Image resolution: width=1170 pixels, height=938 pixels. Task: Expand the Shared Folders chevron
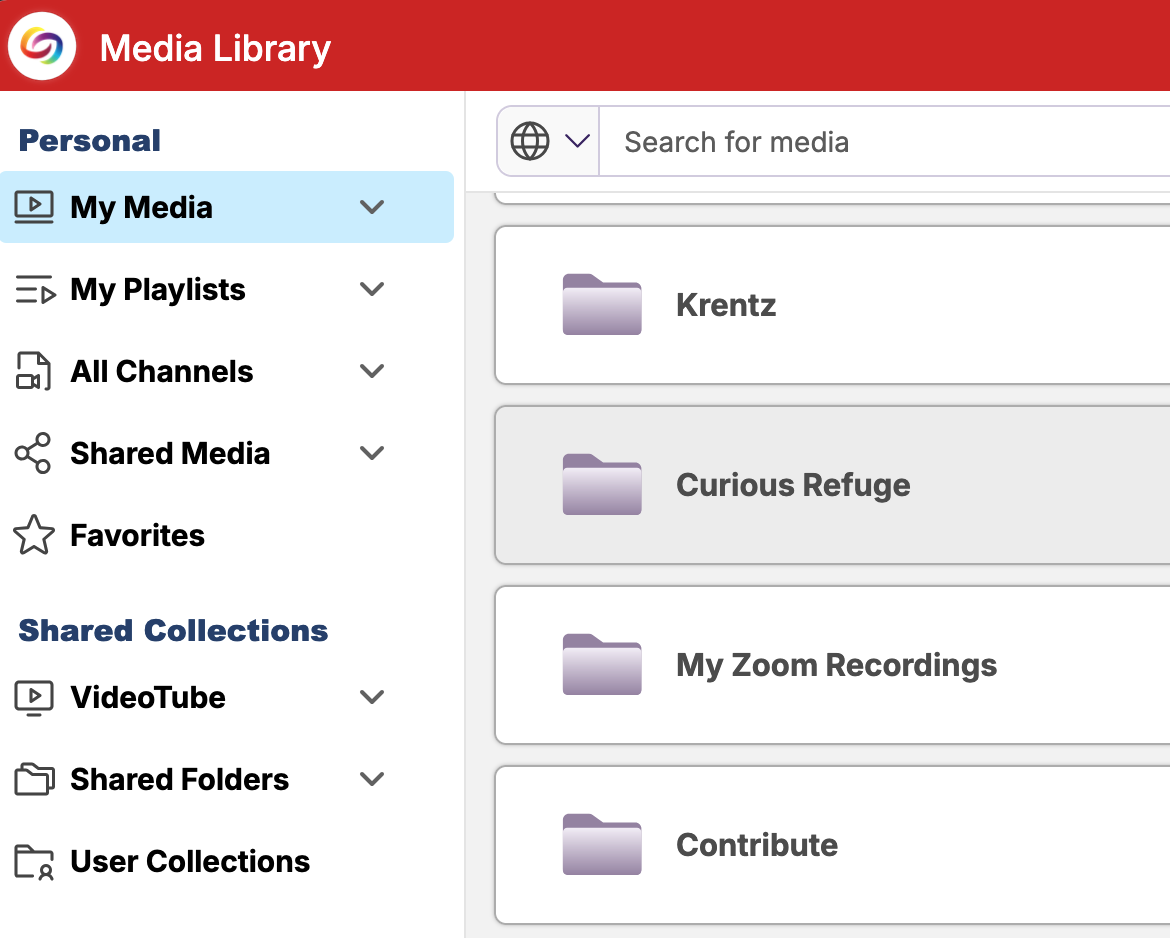372,779
